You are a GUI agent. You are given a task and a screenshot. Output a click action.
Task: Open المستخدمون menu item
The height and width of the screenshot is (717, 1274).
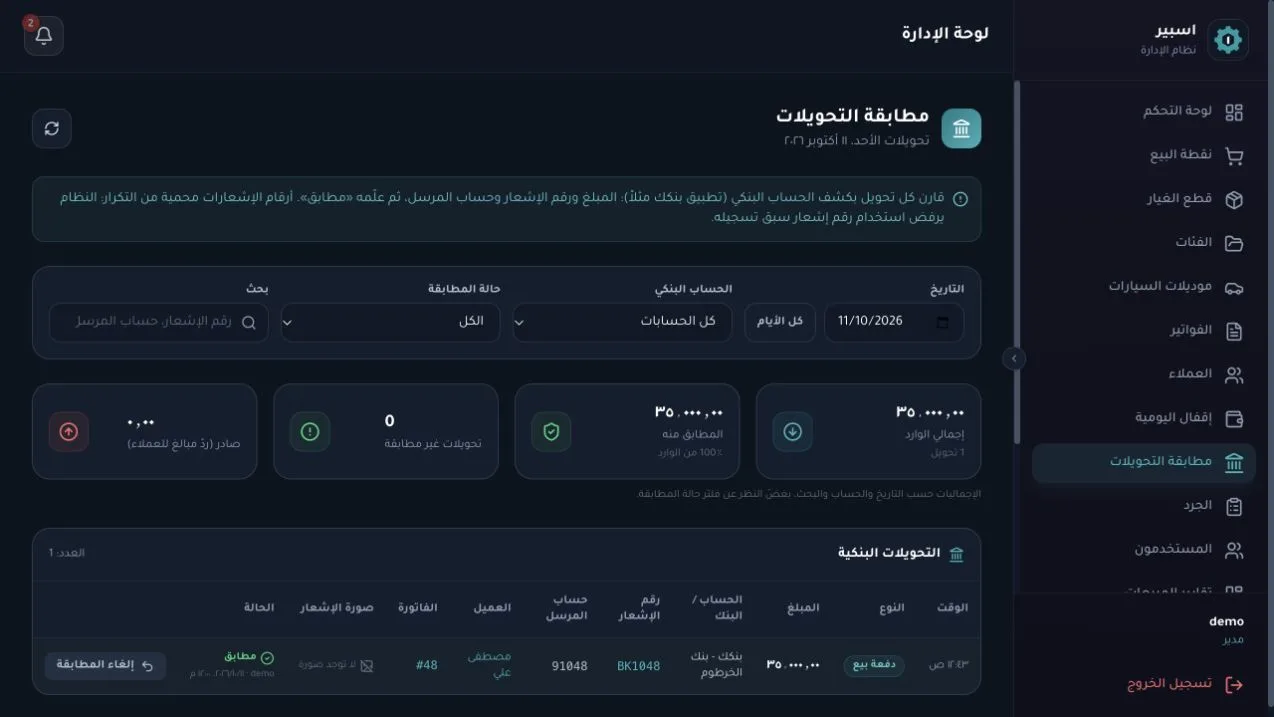pos(1143,550)
